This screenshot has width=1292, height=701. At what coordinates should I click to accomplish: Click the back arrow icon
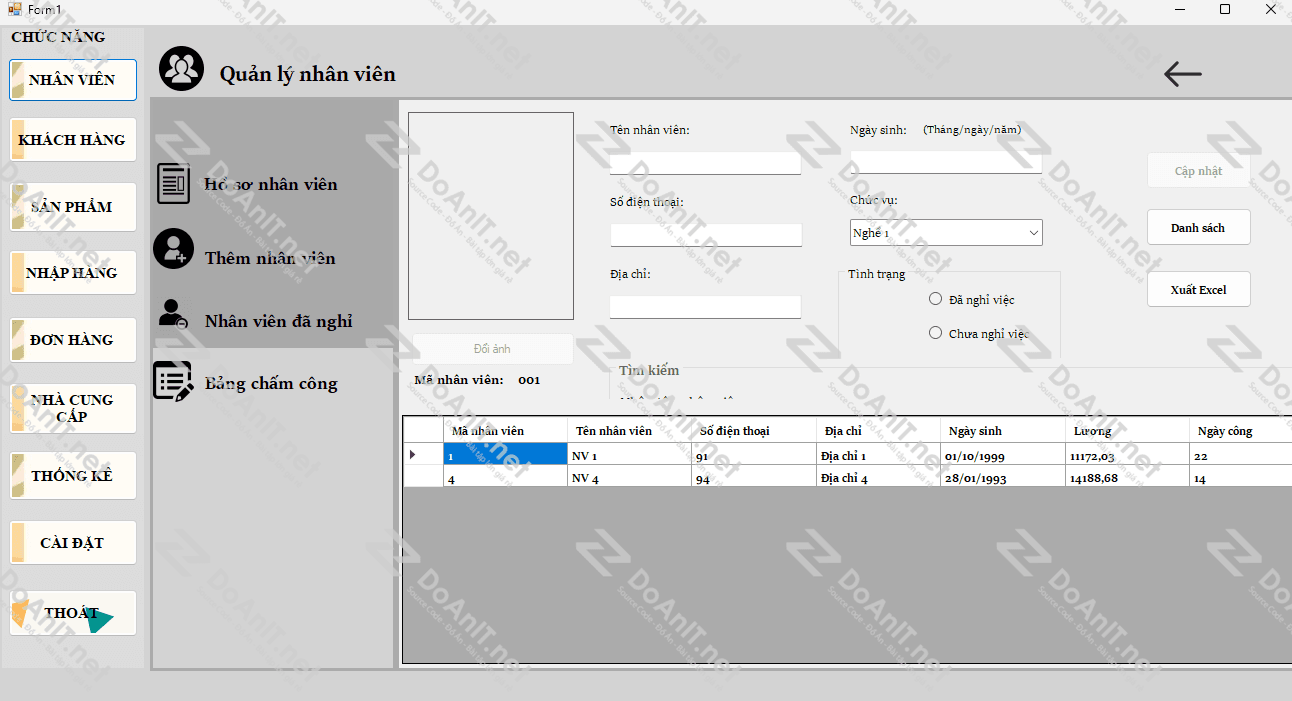coord(1183,73)
